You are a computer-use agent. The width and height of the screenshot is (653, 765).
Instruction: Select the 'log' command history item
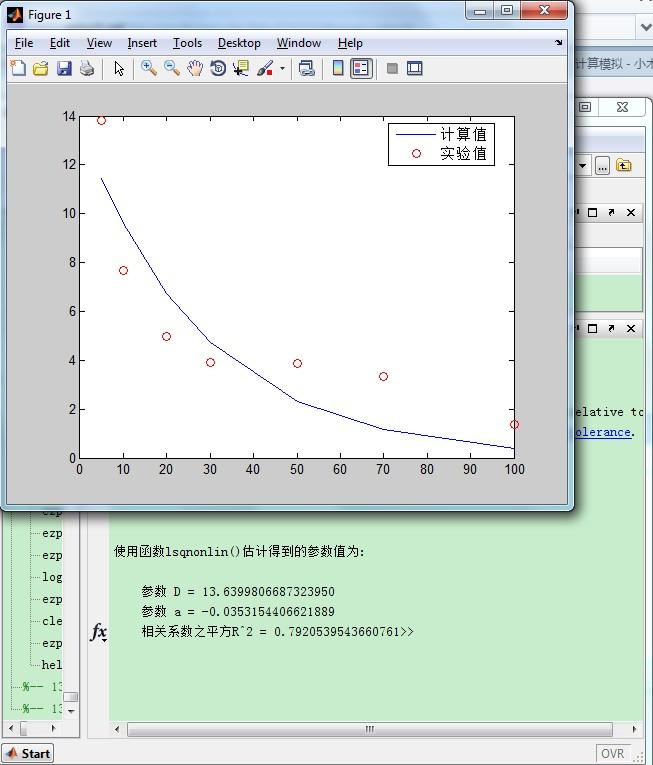(x=52, y=577)
